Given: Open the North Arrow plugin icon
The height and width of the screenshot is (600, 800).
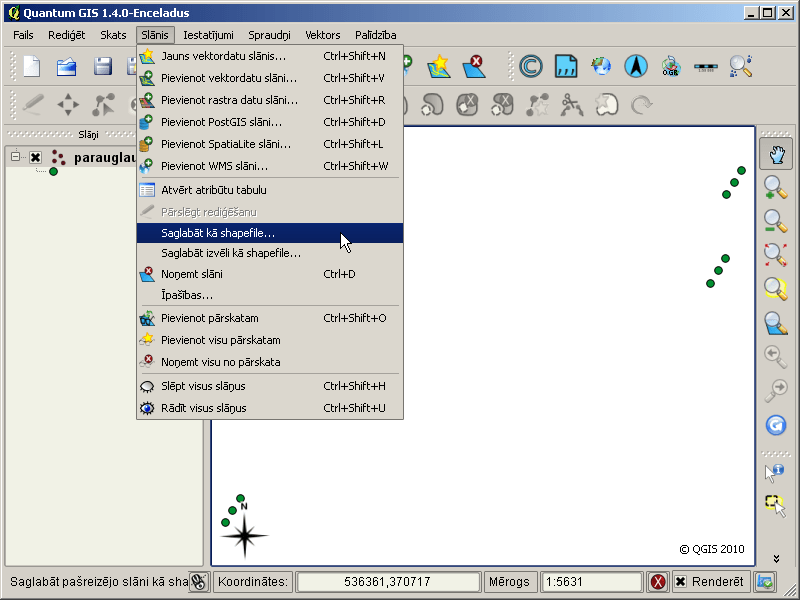Looking at the screenshot, I should tap(636, 67).
